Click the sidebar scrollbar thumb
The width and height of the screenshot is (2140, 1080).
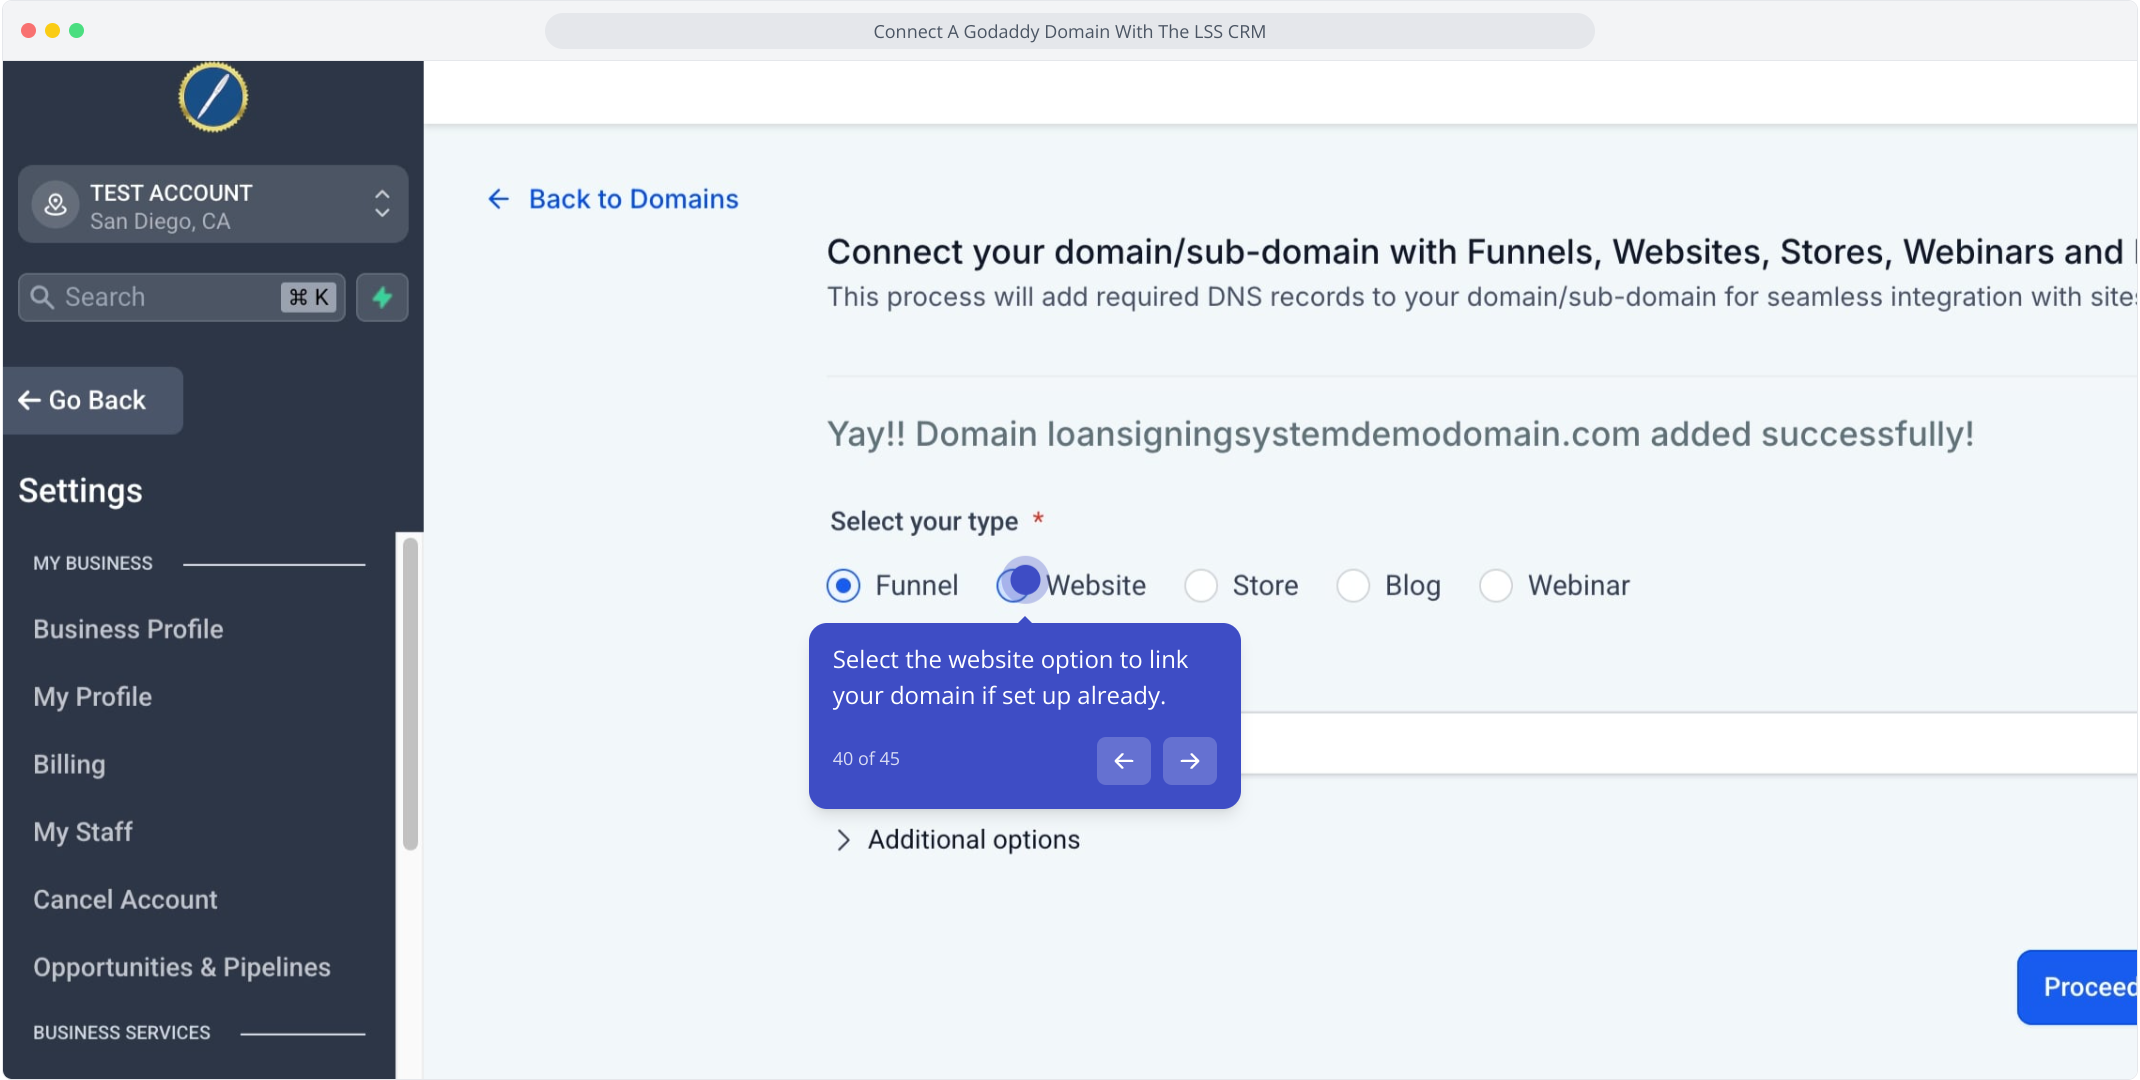click(x=410, y=694)
